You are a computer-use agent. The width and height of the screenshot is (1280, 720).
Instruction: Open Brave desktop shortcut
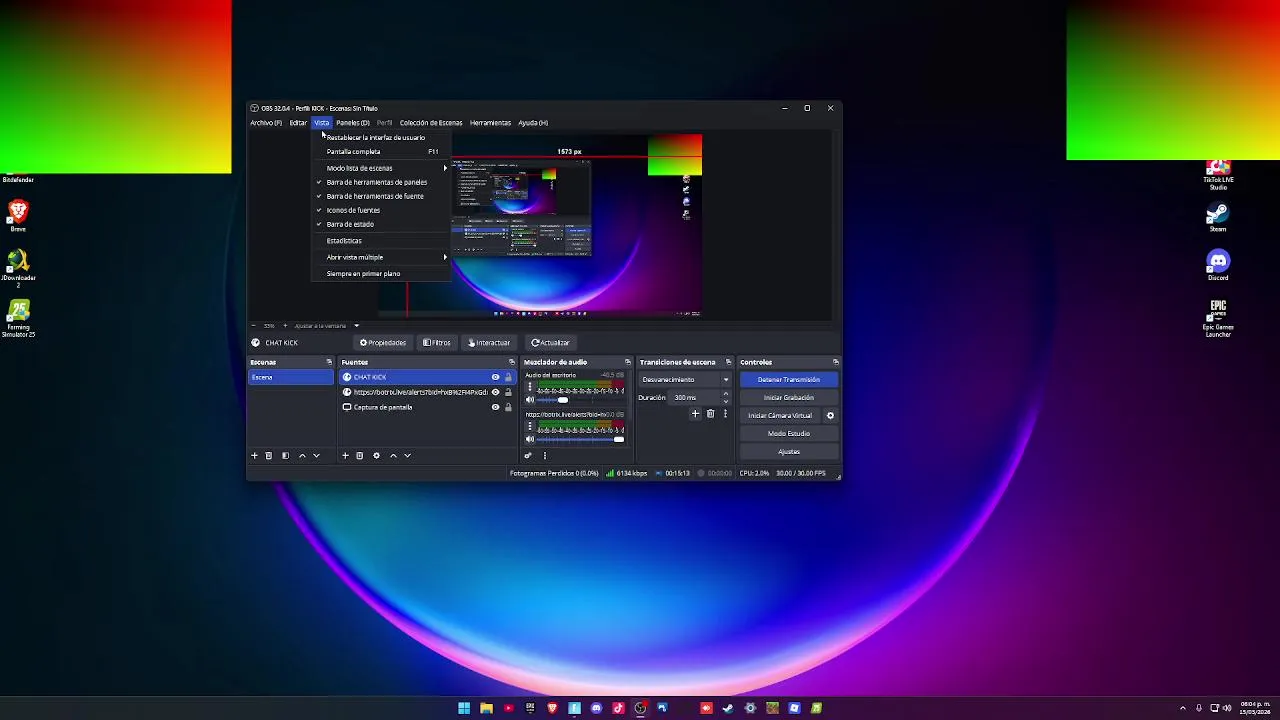point(18,215)
